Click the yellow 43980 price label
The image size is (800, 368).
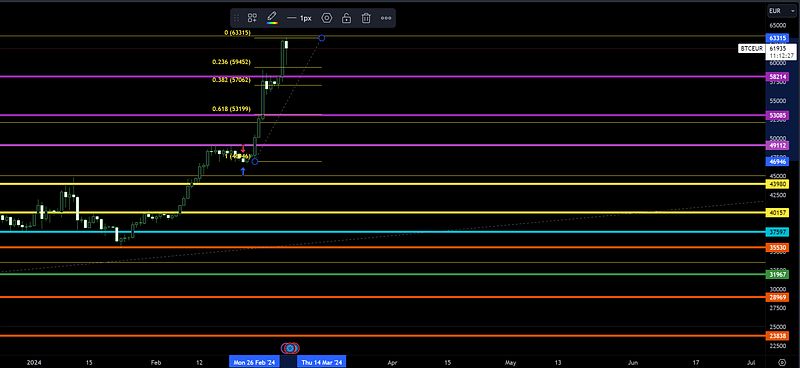(777, 184)
